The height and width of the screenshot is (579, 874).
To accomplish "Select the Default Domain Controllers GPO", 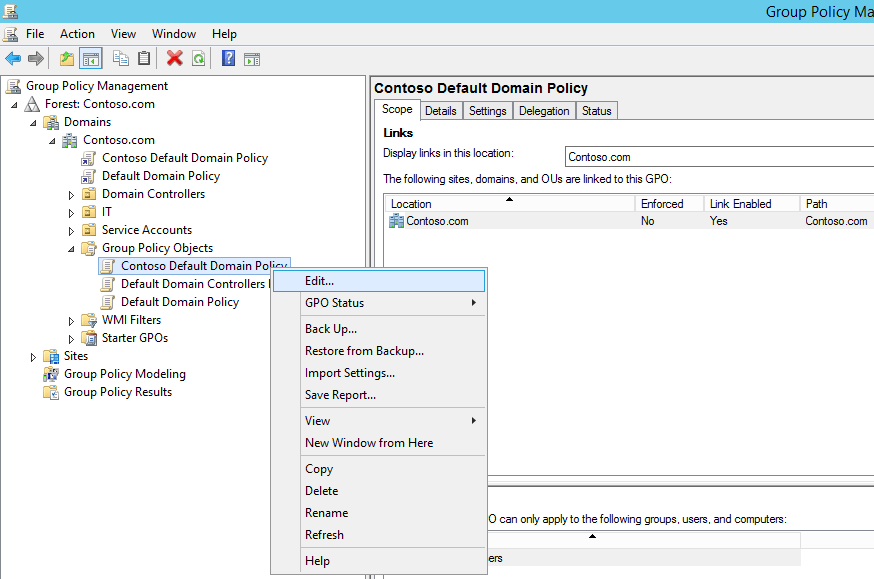I will (194, 284).
